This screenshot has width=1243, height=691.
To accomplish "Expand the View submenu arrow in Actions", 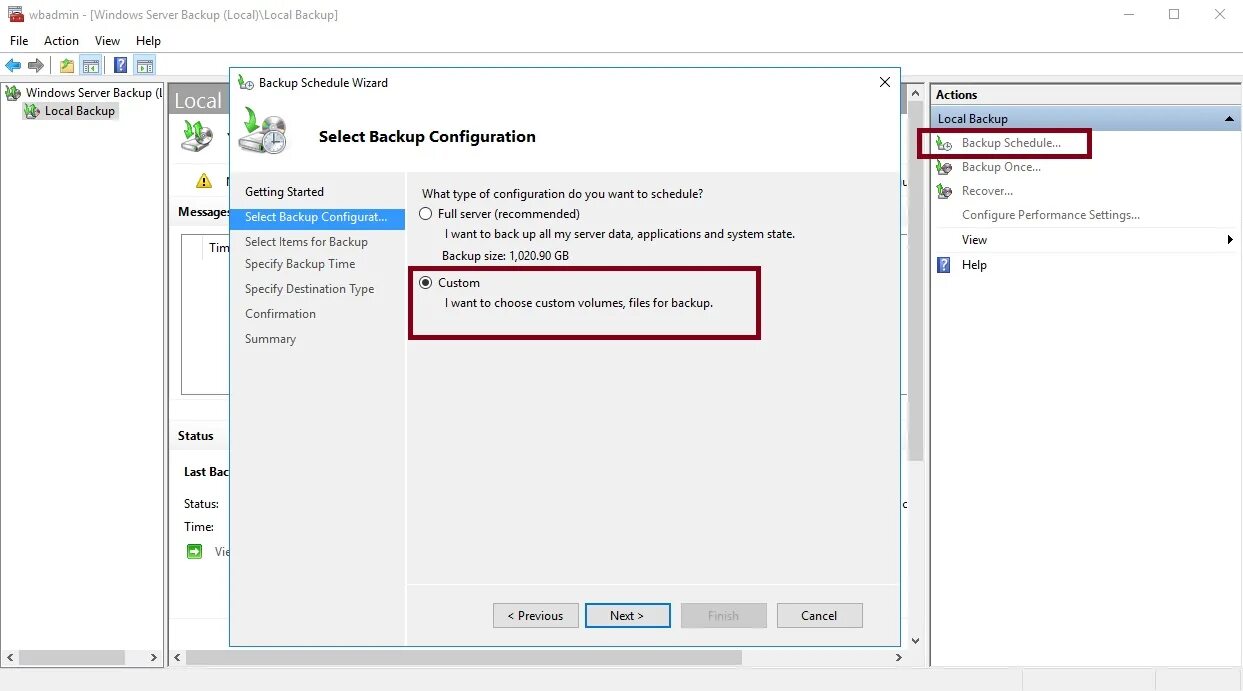I will 1230,240.
